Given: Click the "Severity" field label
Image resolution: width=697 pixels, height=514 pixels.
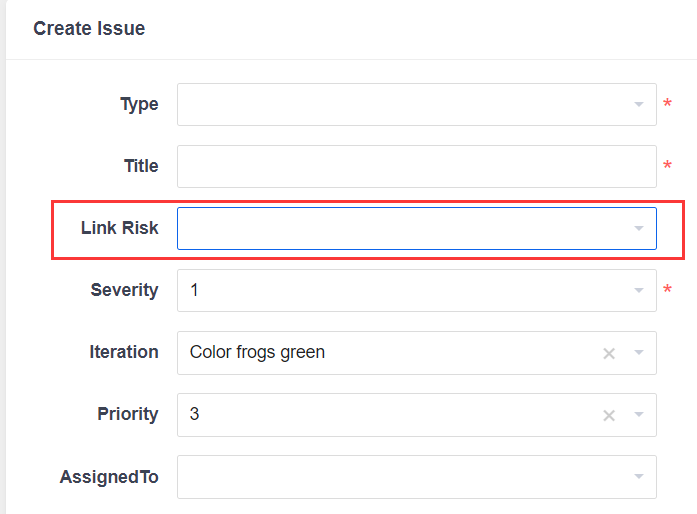Looking at the screenshot, I should (124, 290).
